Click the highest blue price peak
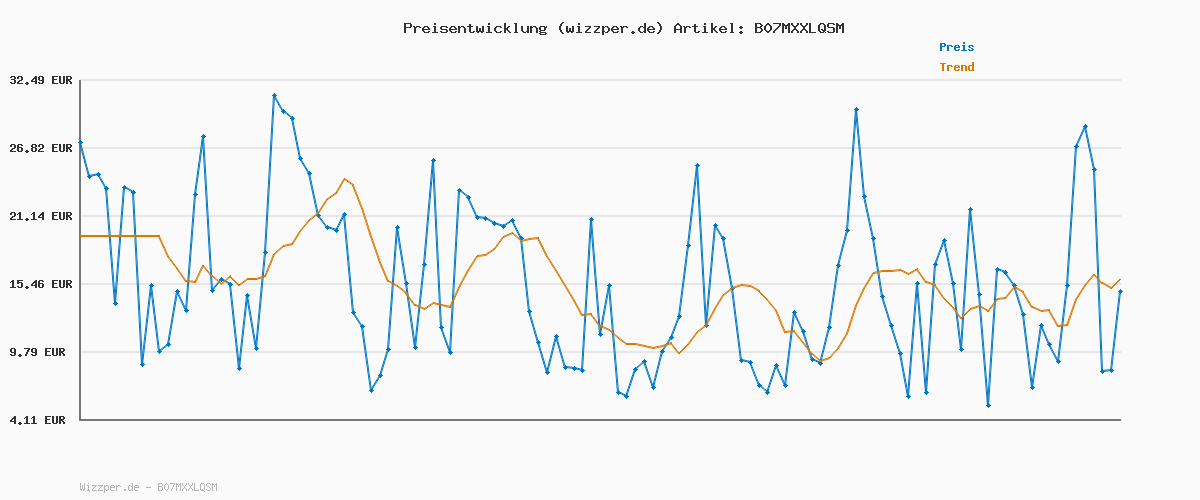The image size is (1200, 500). tap(274, 96)
